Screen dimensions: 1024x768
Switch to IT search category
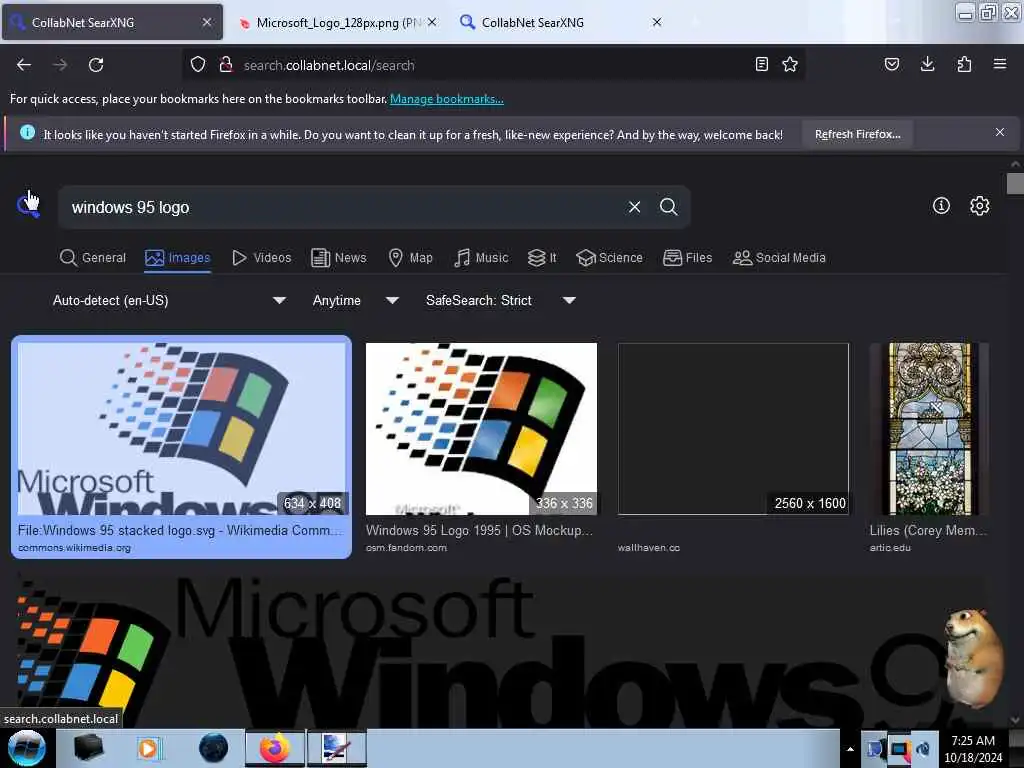pos(543,258)
